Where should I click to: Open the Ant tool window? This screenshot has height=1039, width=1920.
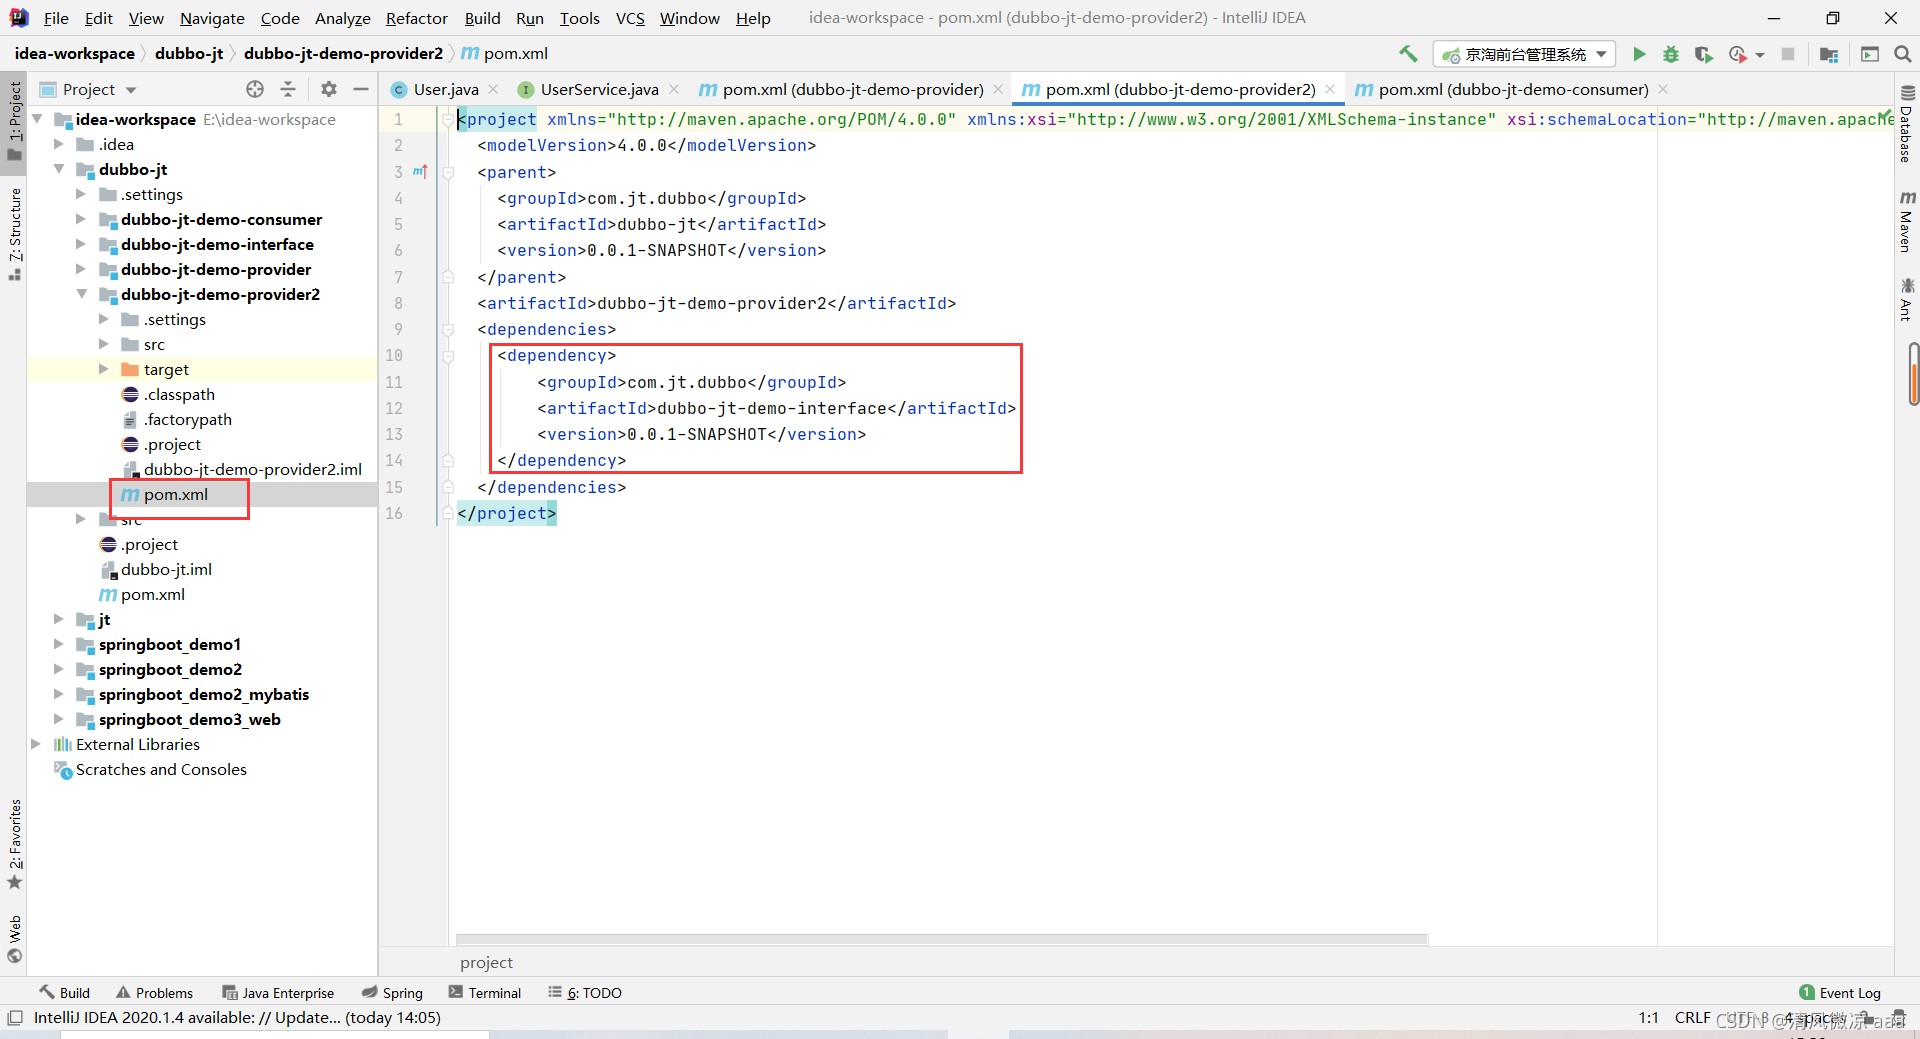(x=1907, y=300)
